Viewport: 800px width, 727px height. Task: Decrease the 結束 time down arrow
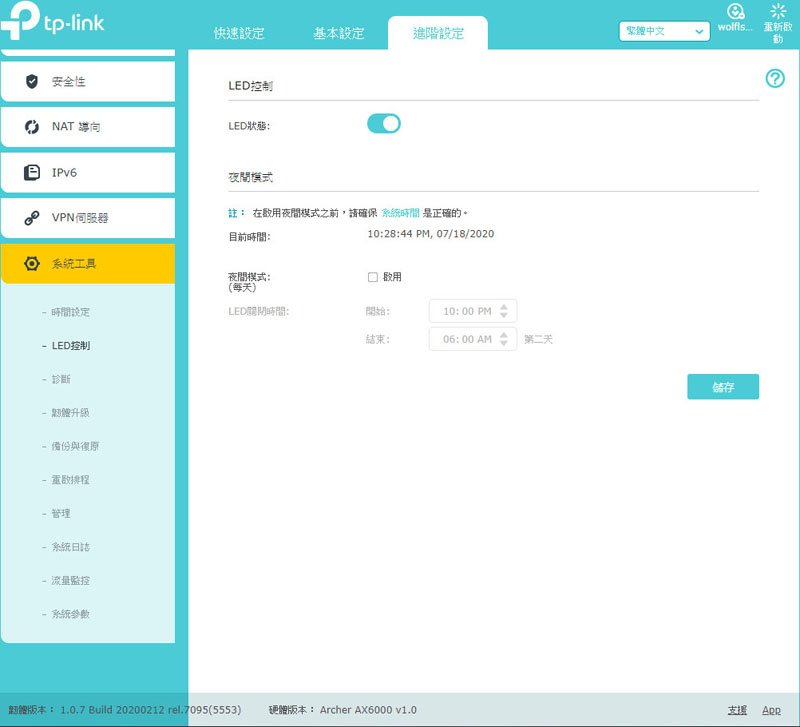coord(504,343)
